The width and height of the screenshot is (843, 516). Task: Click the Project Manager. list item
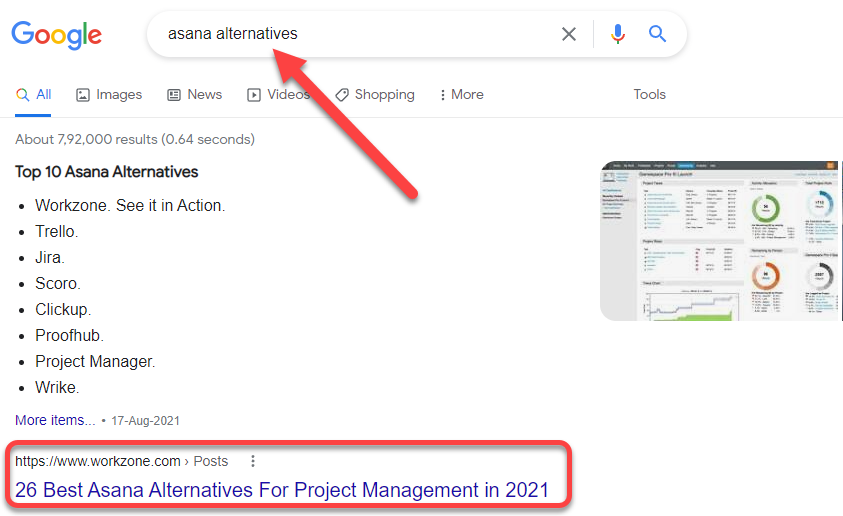(x=95, y=361)
